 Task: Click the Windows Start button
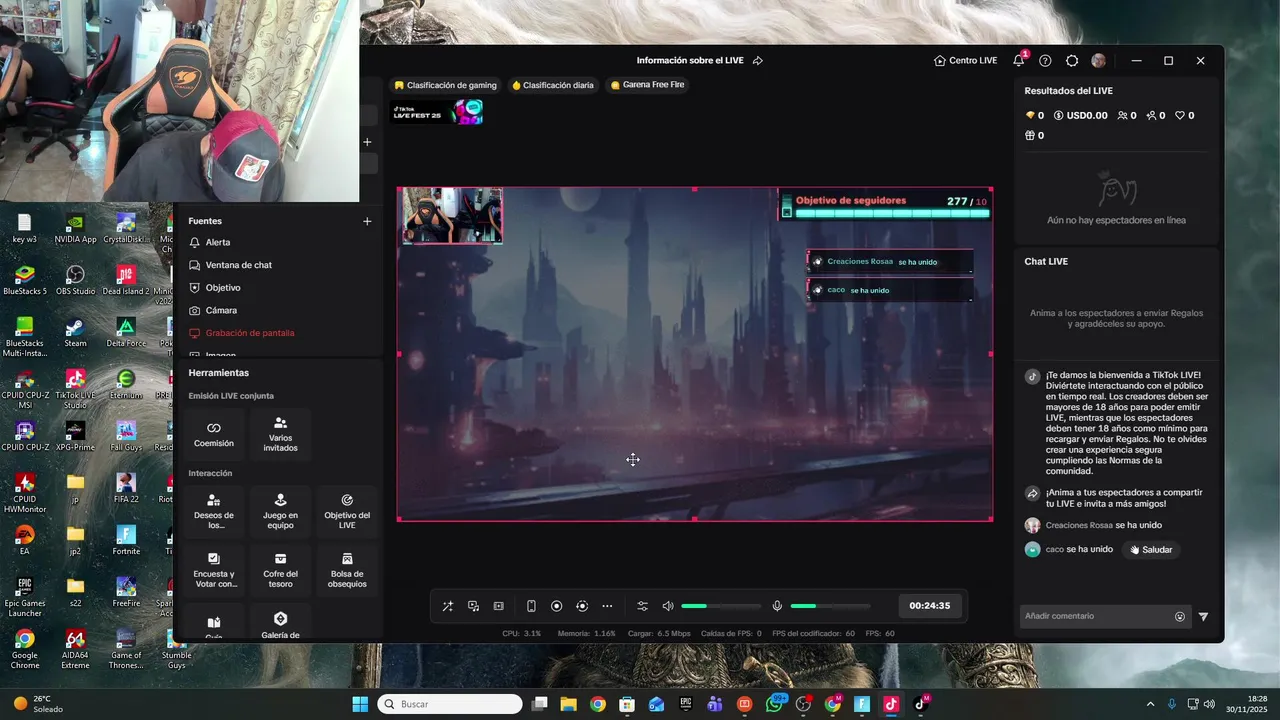pos(360,704)
